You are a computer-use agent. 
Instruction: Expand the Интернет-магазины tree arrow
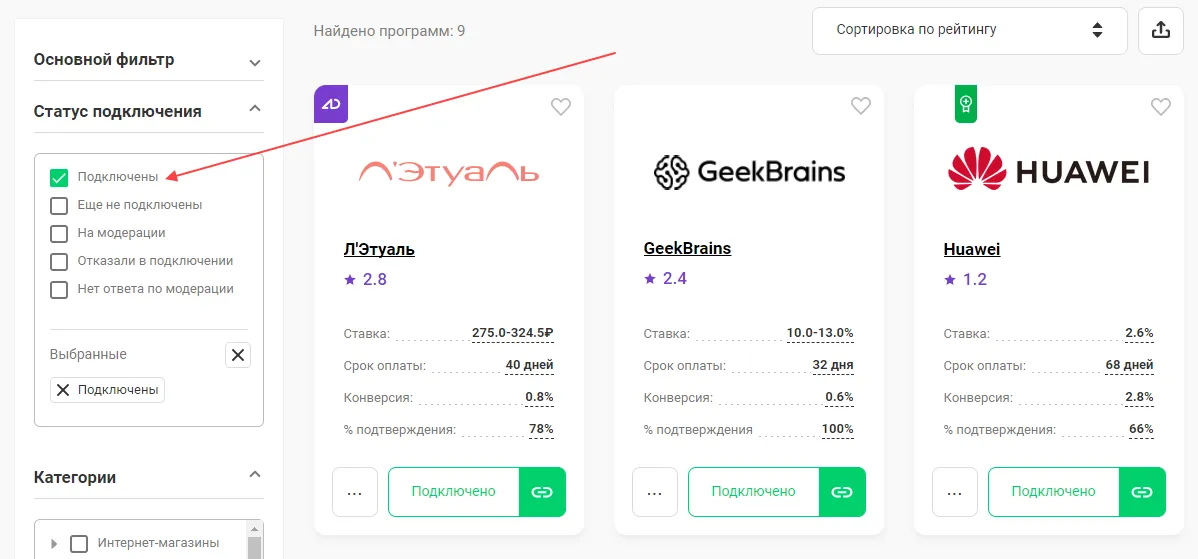click(54, 544)
